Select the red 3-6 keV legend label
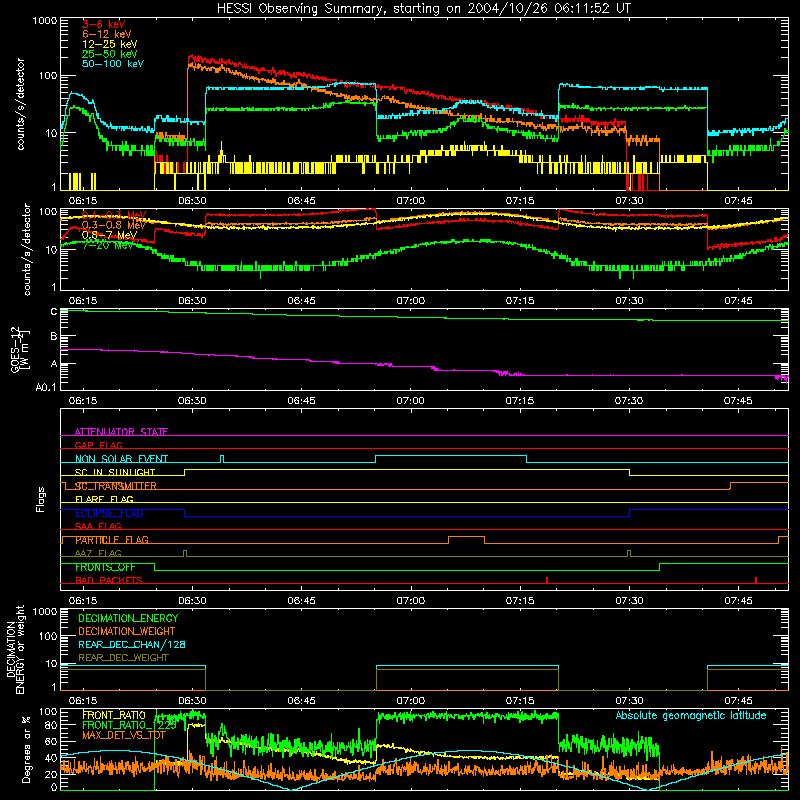 (x=104, y=24)
